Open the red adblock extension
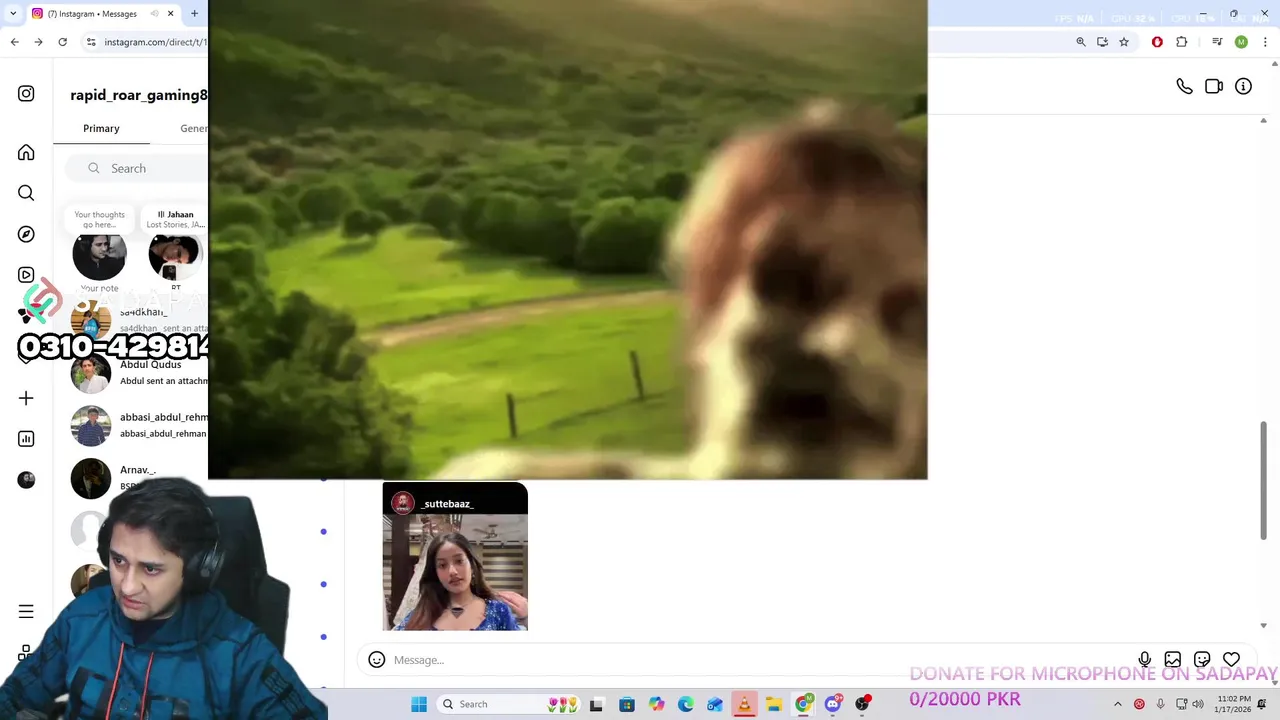 coord(1157,42)
